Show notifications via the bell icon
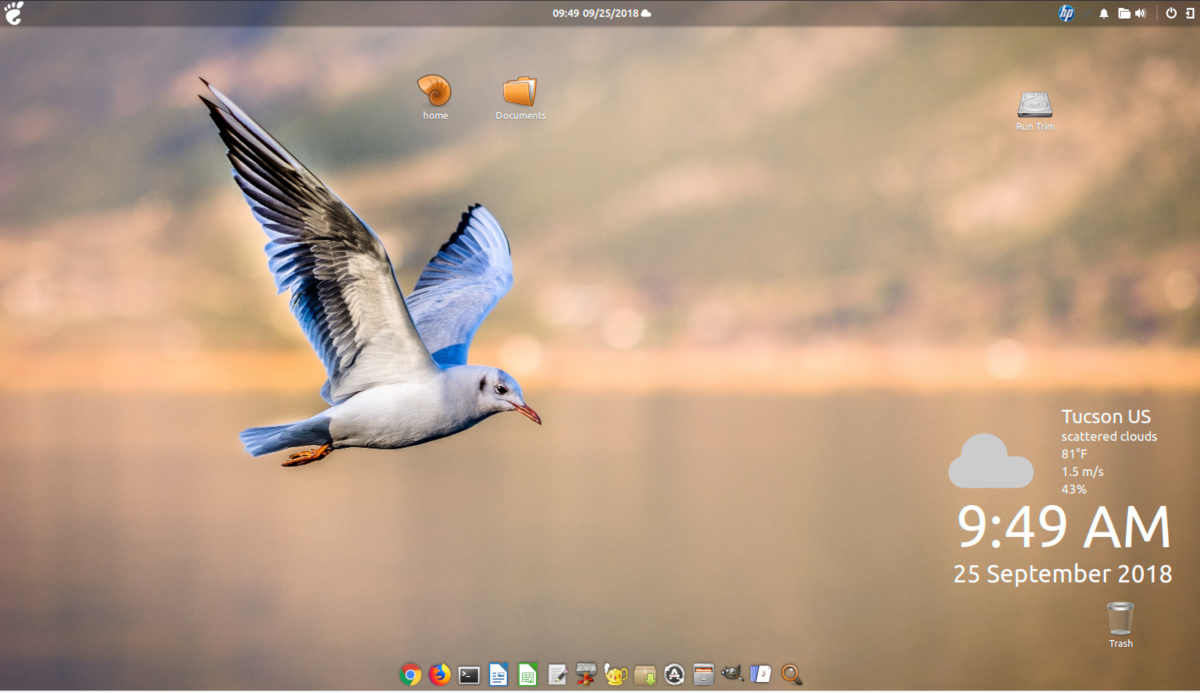Screen dimensions: 1200x693 click(x=1104, y=13)
